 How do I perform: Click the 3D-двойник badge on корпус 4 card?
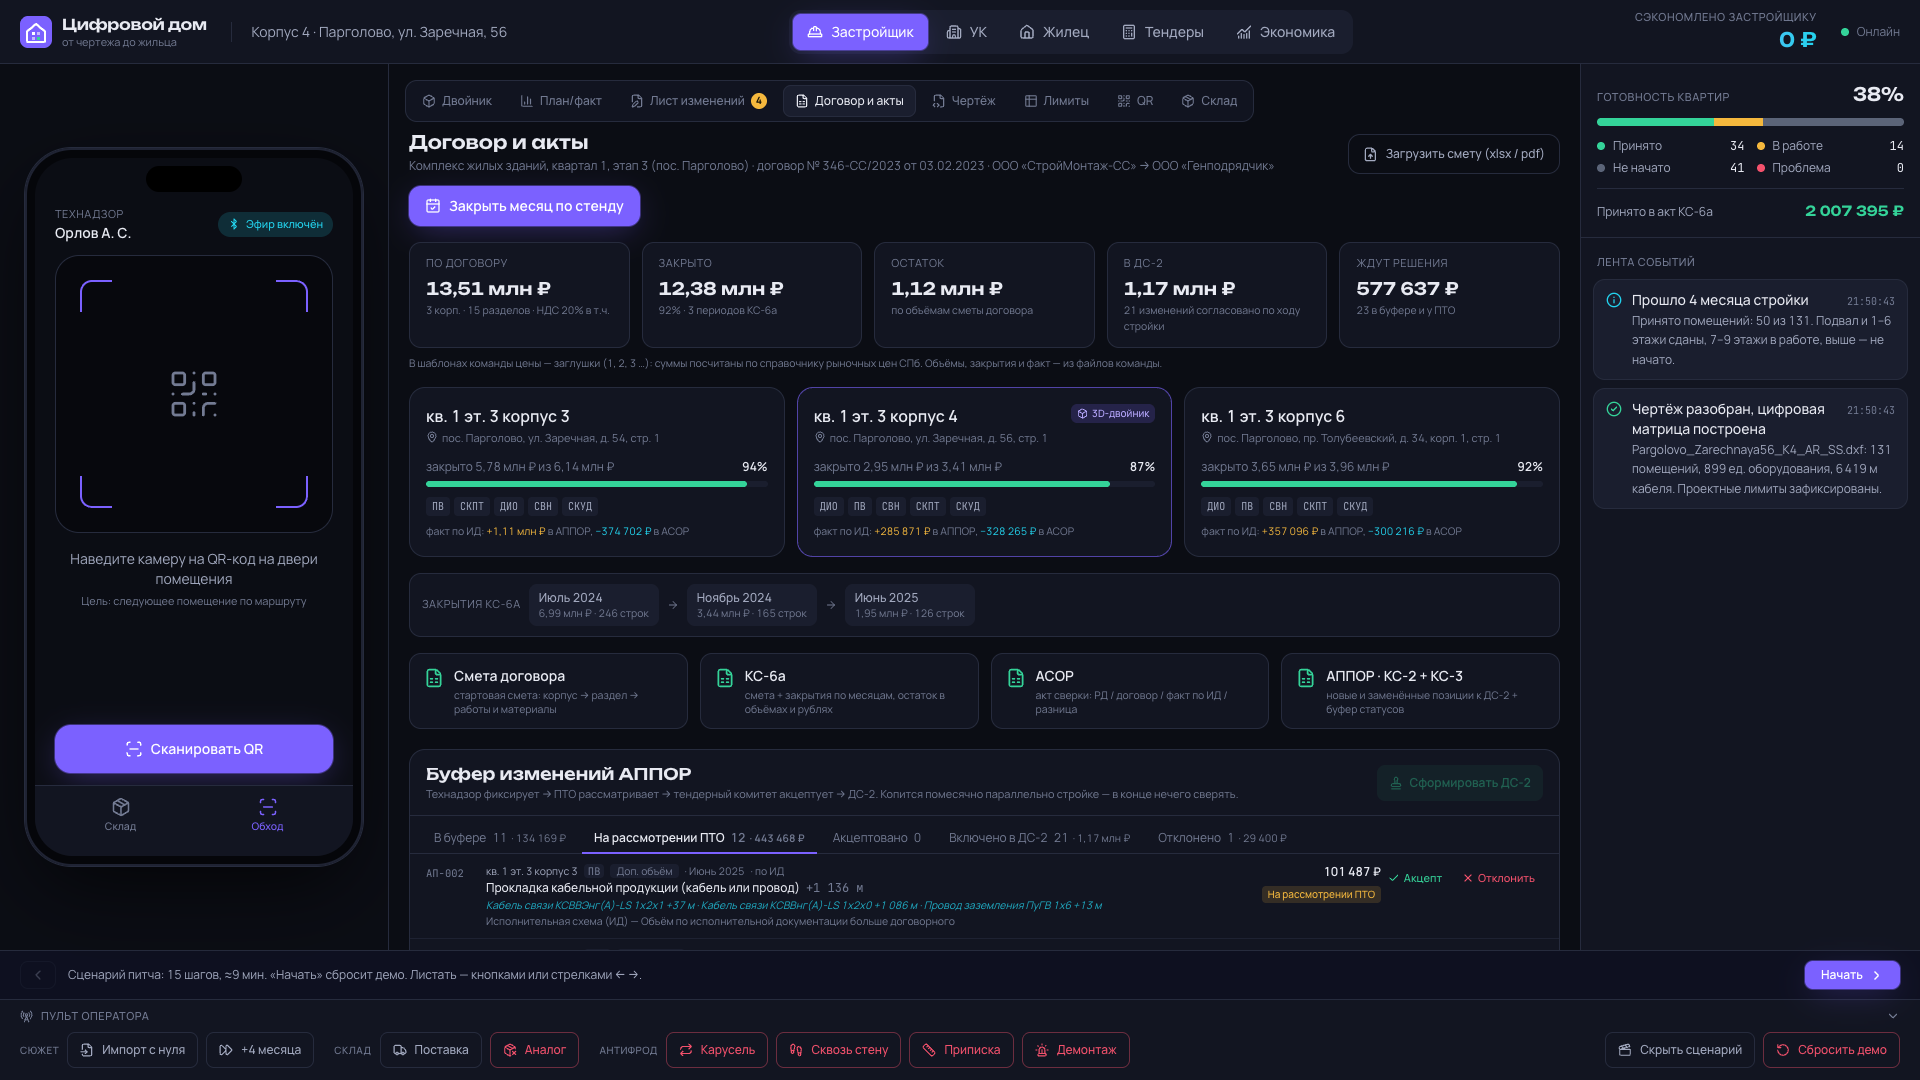click(x=1113, y=414)
